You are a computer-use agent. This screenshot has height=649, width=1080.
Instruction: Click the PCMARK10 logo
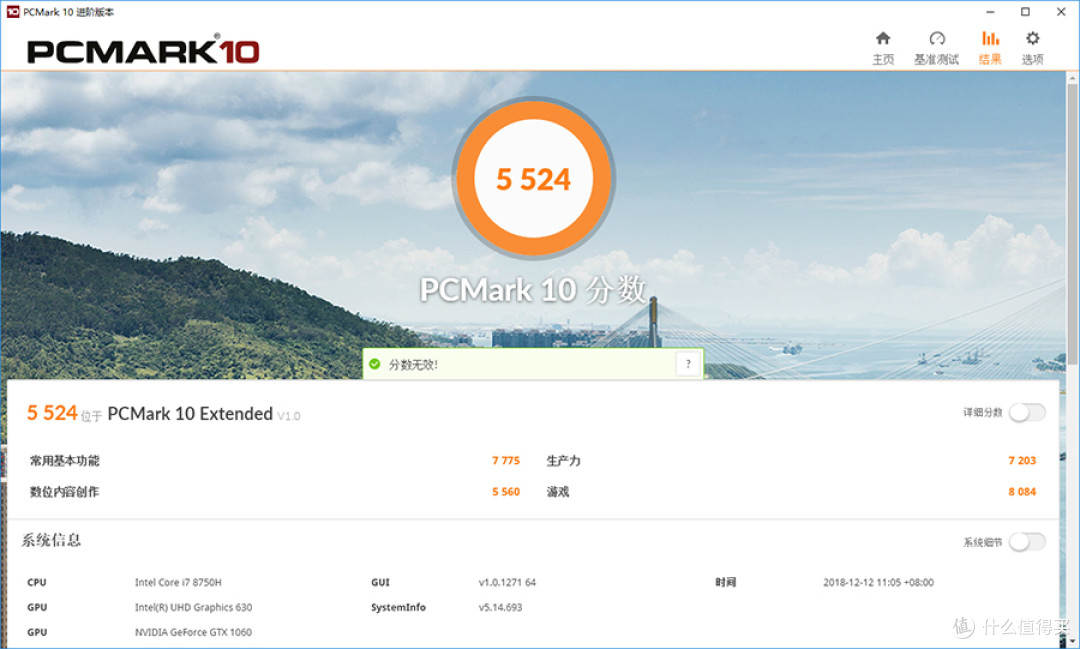coord(143,52)
